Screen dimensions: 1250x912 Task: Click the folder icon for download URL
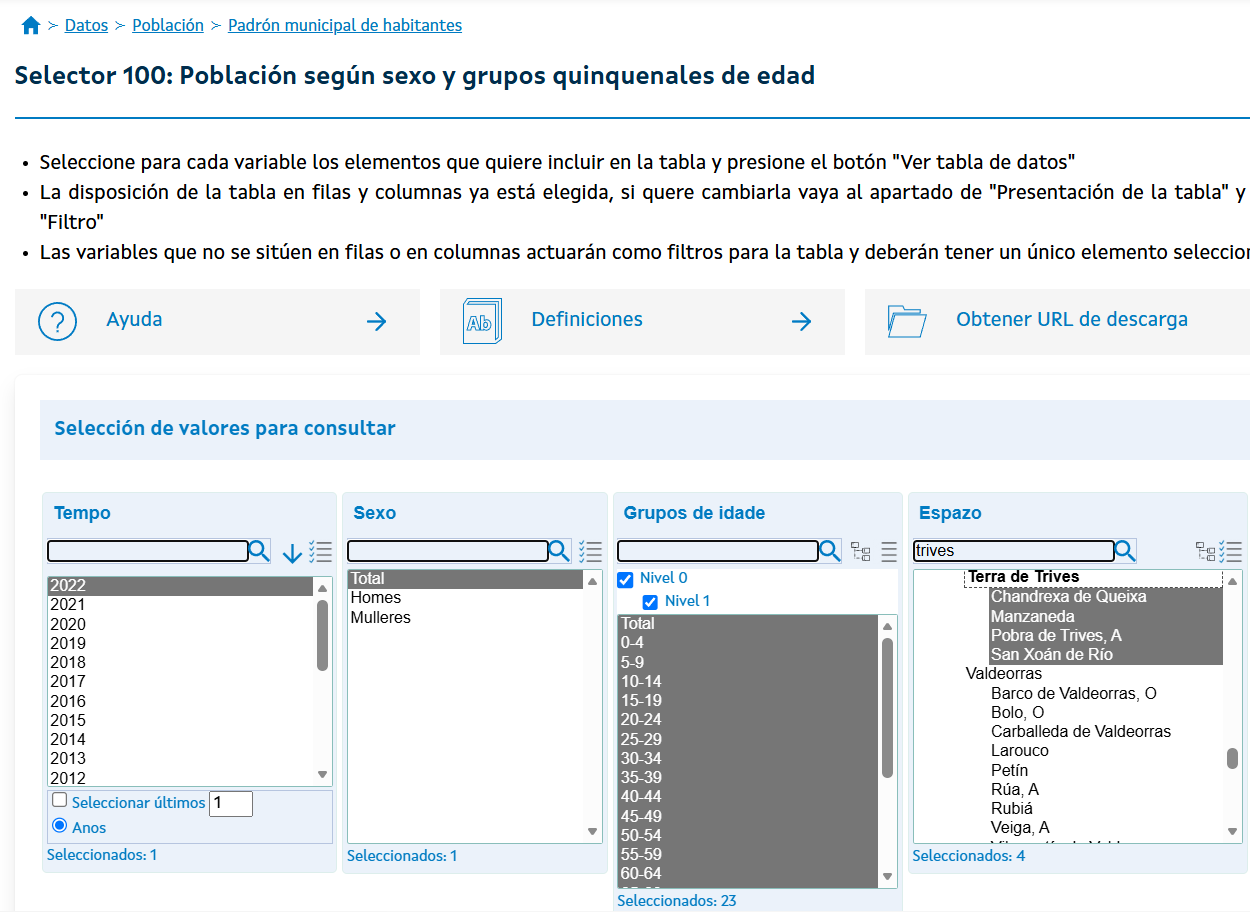[x=908, y=321]
